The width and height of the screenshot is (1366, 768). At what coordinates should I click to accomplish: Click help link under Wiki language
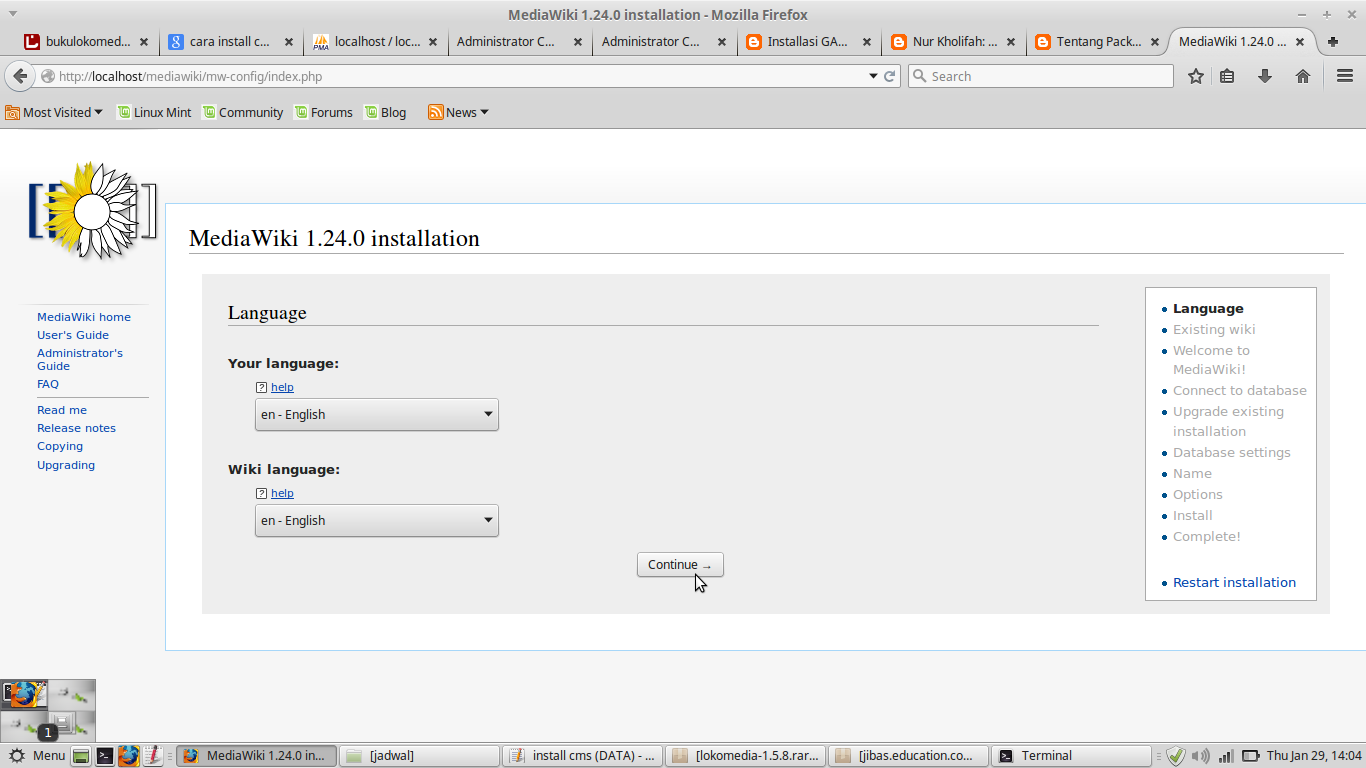point(282,493)
